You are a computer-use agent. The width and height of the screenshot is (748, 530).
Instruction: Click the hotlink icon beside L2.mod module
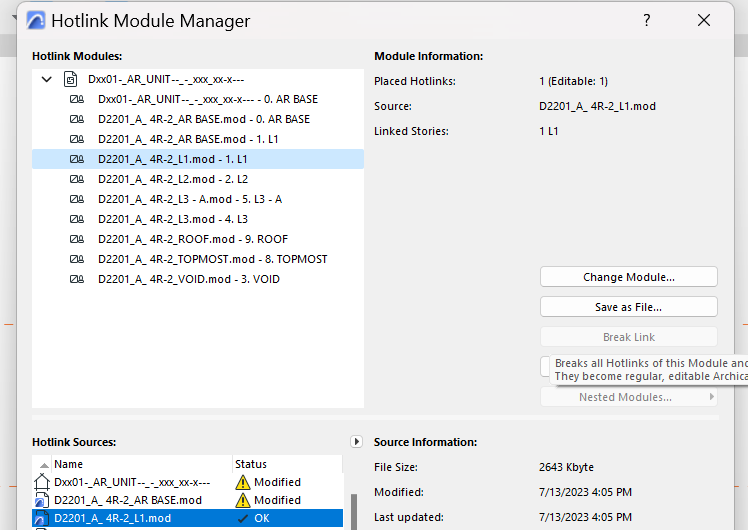tap(76, 179)
